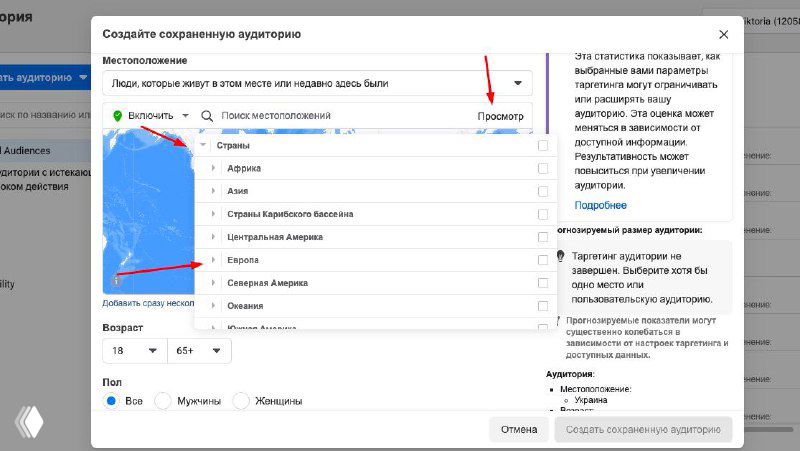Check the Океания checkbox
This screenshot has width=800, height=451.
coord(543,306)
